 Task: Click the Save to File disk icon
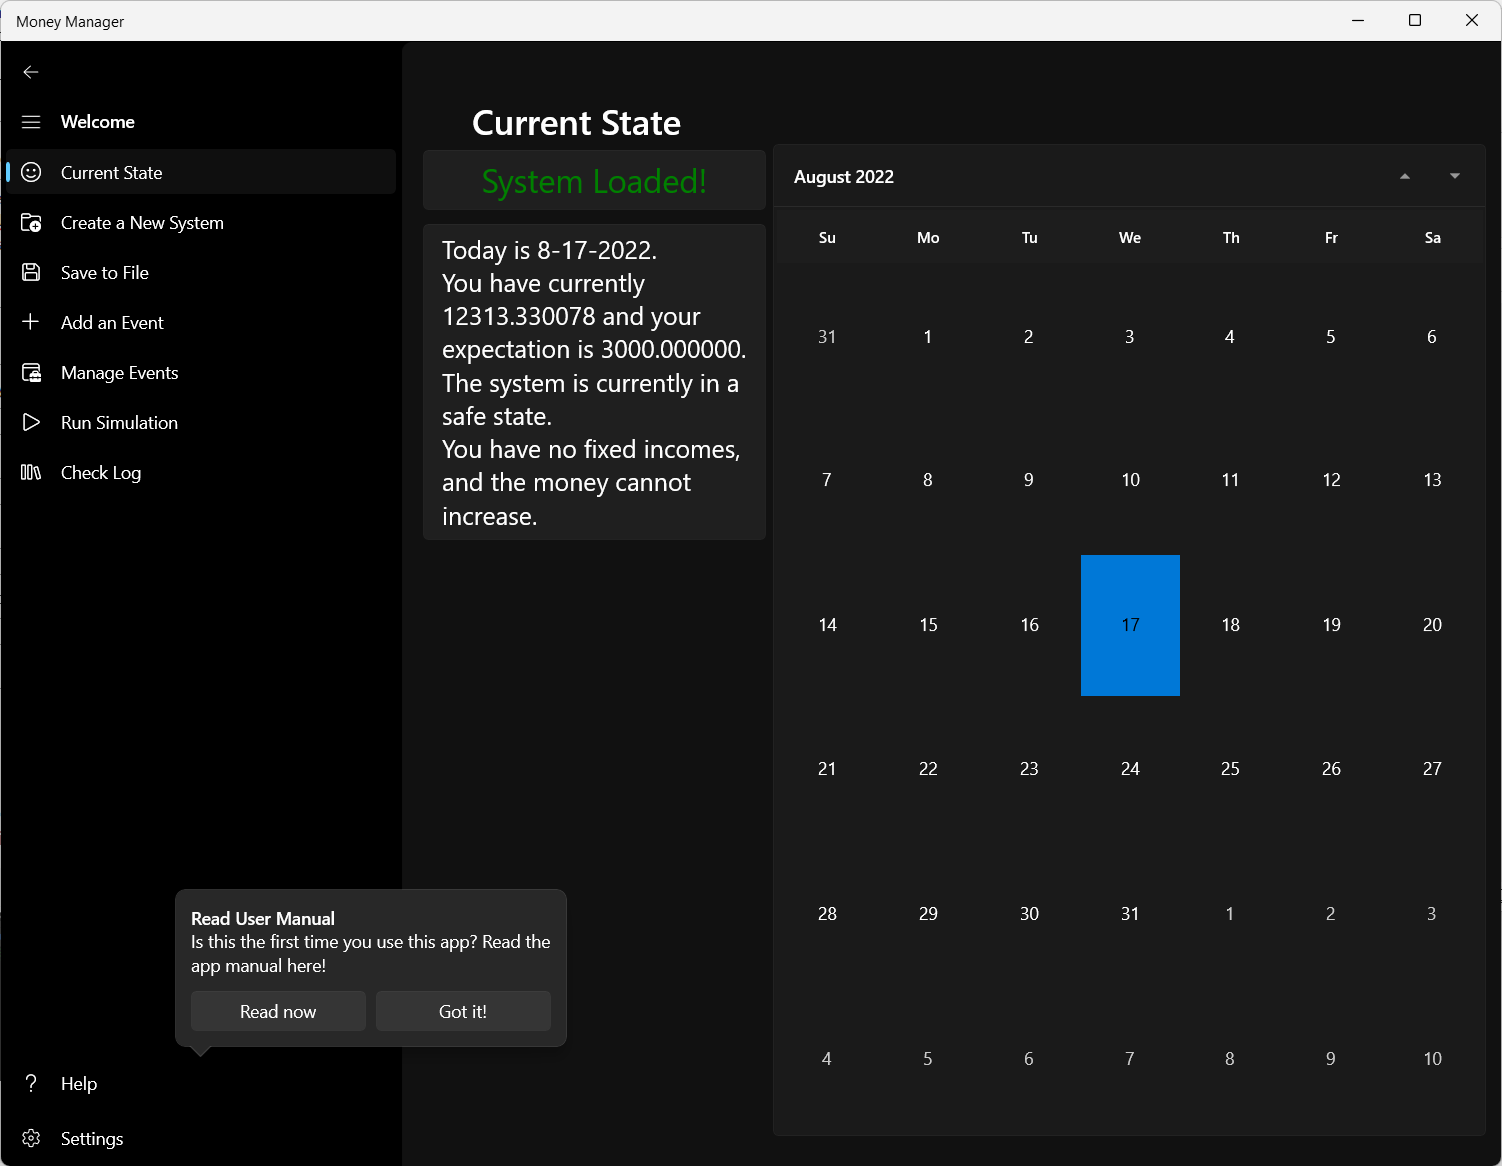coord(31,273)
